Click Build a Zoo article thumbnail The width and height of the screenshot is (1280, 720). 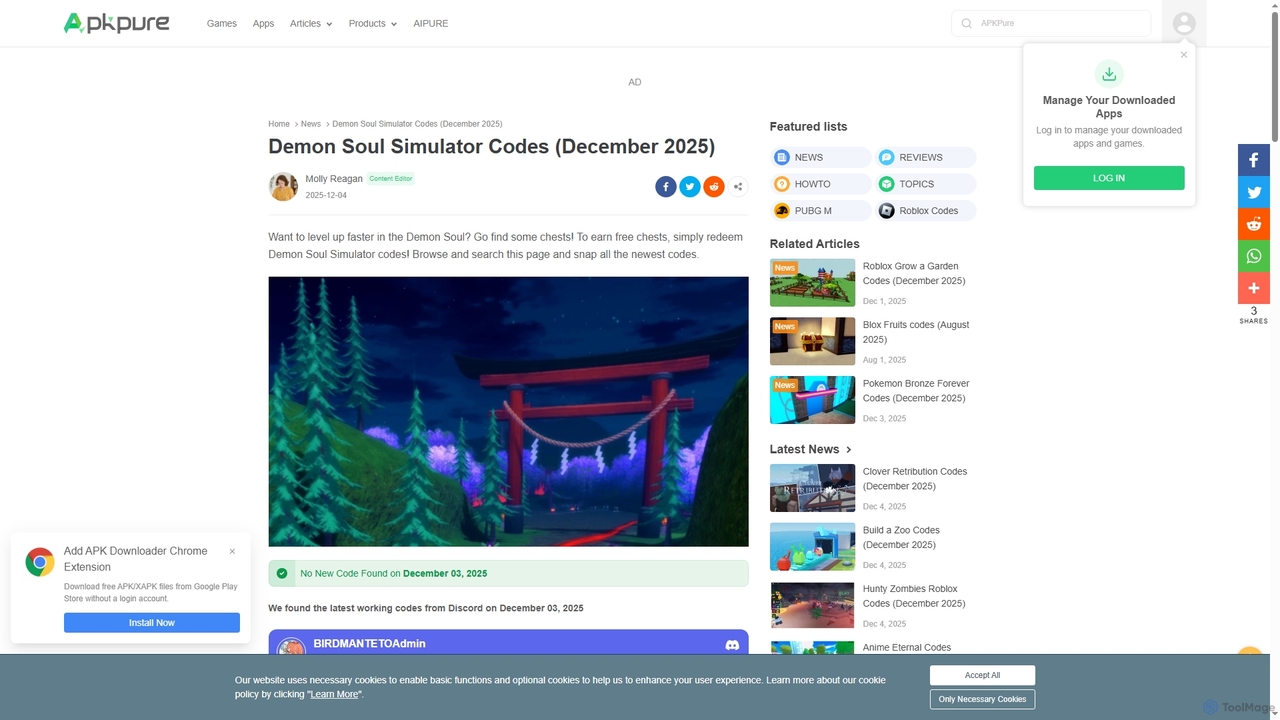tap(812, 547)
